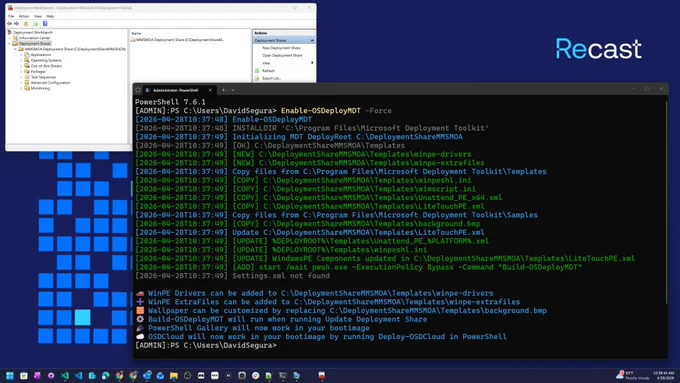Screen dimensions: 680x383
Task: Click the blue Help toolbar icon
Action: pyautogui.click(x=45, y=23)
